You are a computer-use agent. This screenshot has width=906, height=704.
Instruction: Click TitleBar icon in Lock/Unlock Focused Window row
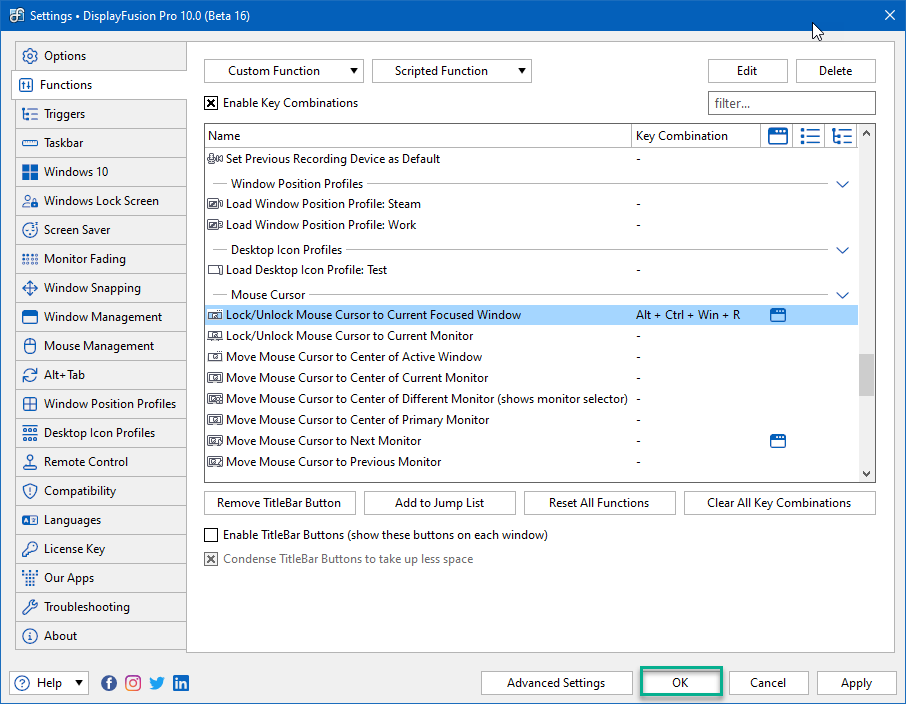tap(778, 315)
